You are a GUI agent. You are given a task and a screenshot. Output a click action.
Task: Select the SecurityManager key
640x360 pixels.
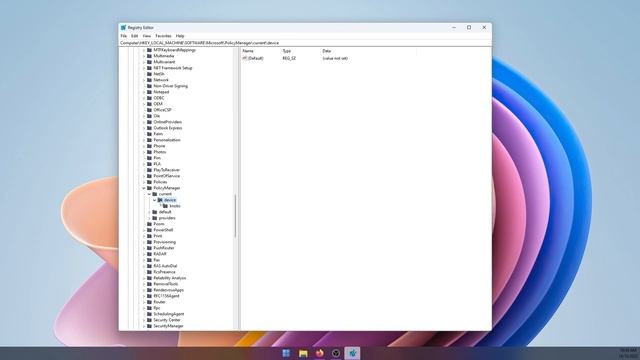click(168, 326)
